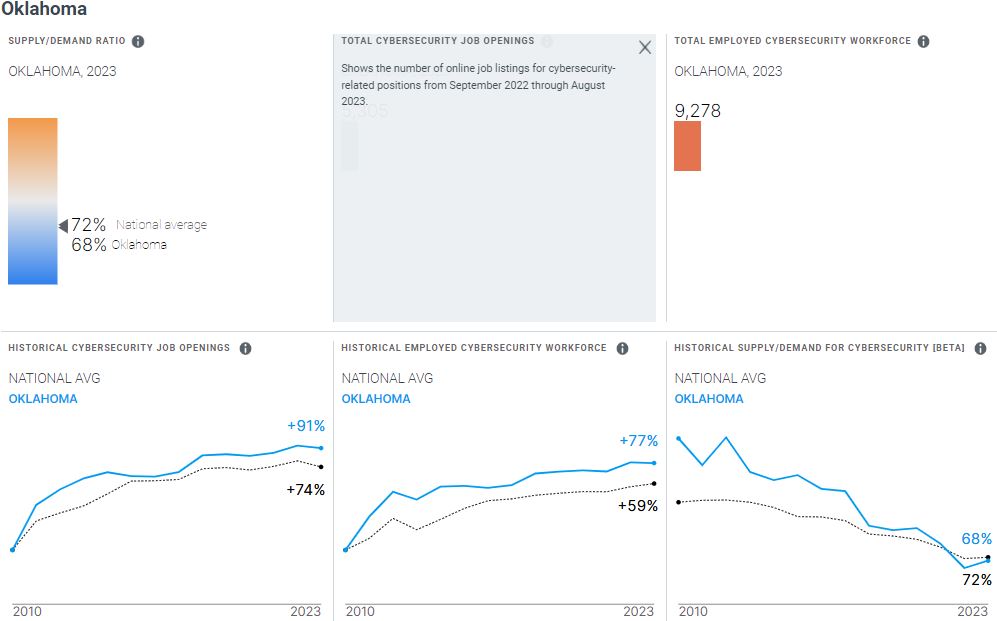Click the +59% national workforce label

click(x=639, y=506)
